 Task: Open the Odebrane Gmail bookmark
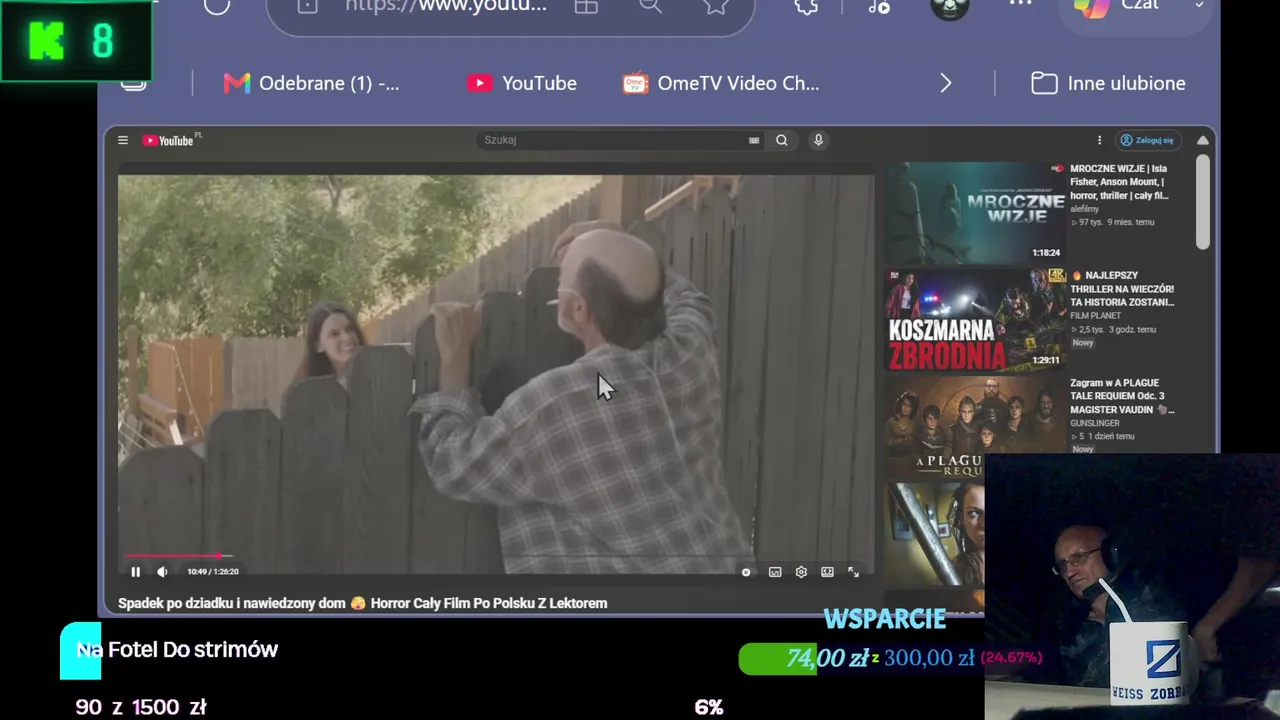coord(311,84)
